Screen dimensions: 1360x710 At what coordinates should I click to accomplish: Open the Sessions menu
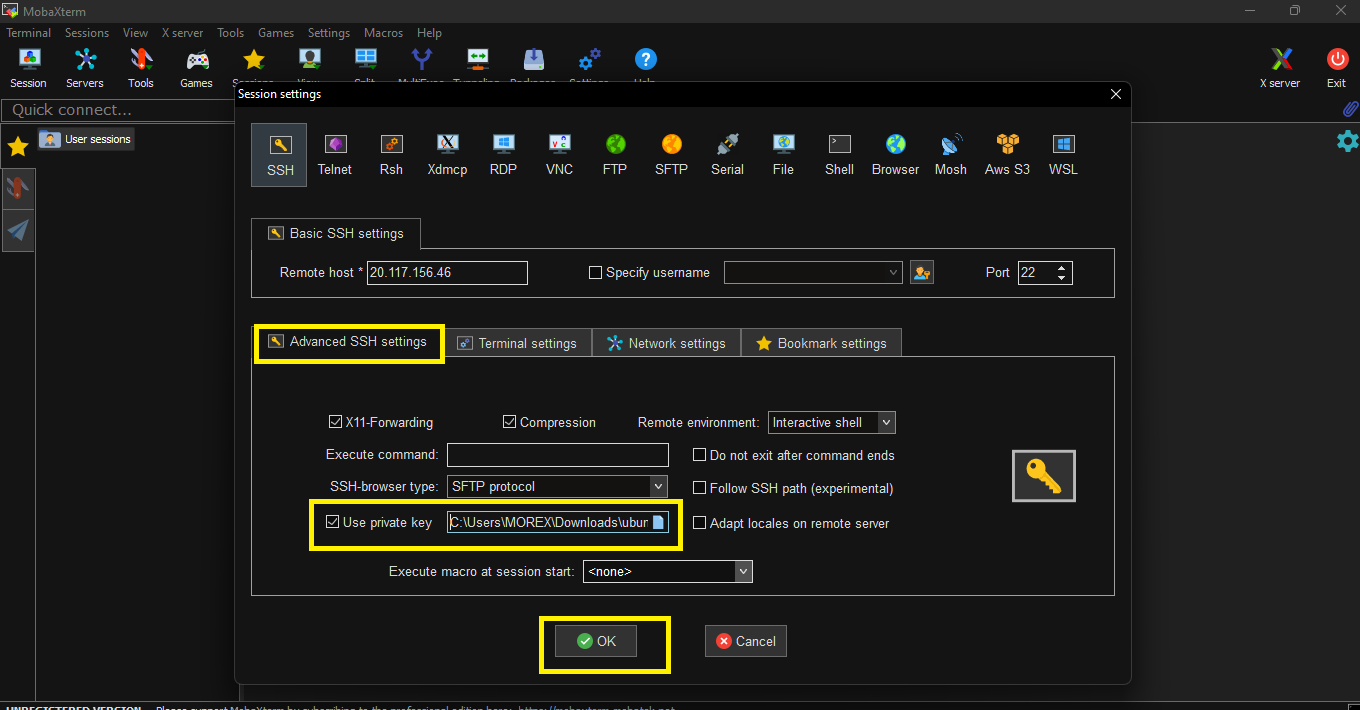click(87, 33)
